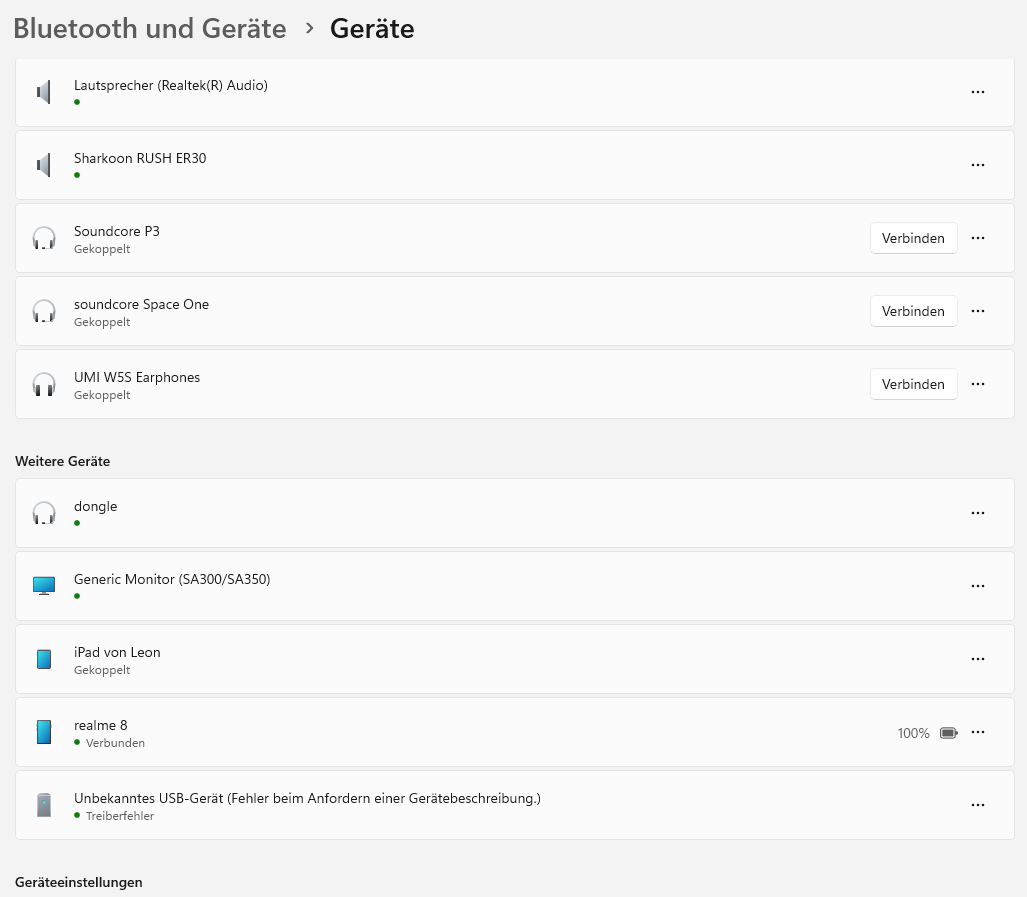Screen dimensions: 1027x897
Task: Click the soundcore Space One headphone icon
Action: pos(43,311)
